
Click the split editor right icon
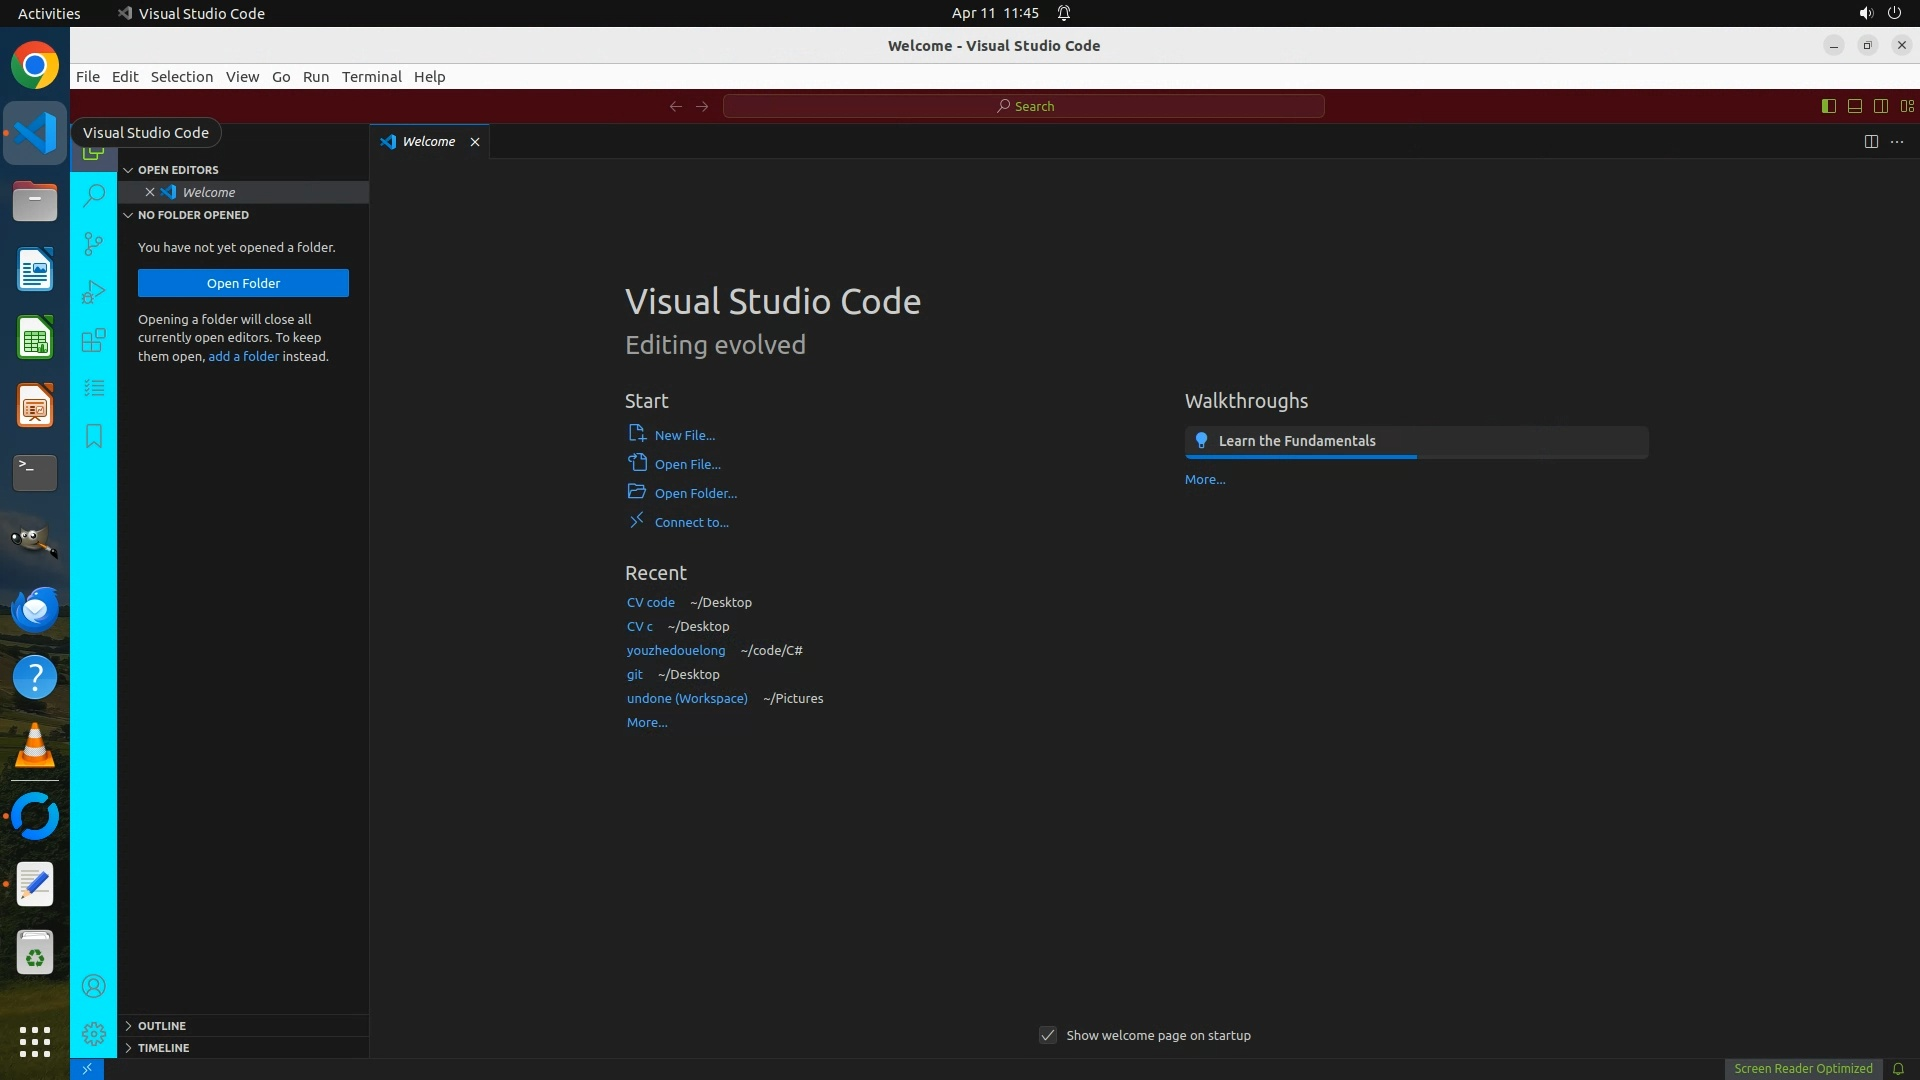(x=1871, y=142)
